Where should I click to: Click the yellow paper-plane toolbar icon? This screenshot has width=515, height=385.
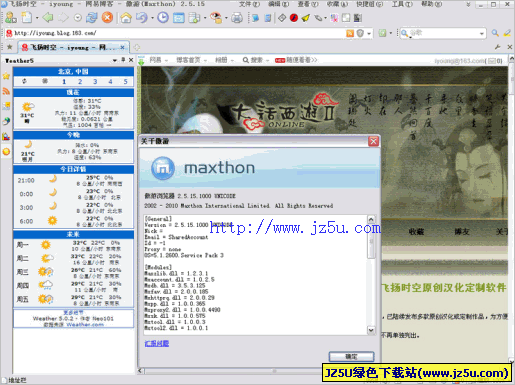click(x=306, y=18)
